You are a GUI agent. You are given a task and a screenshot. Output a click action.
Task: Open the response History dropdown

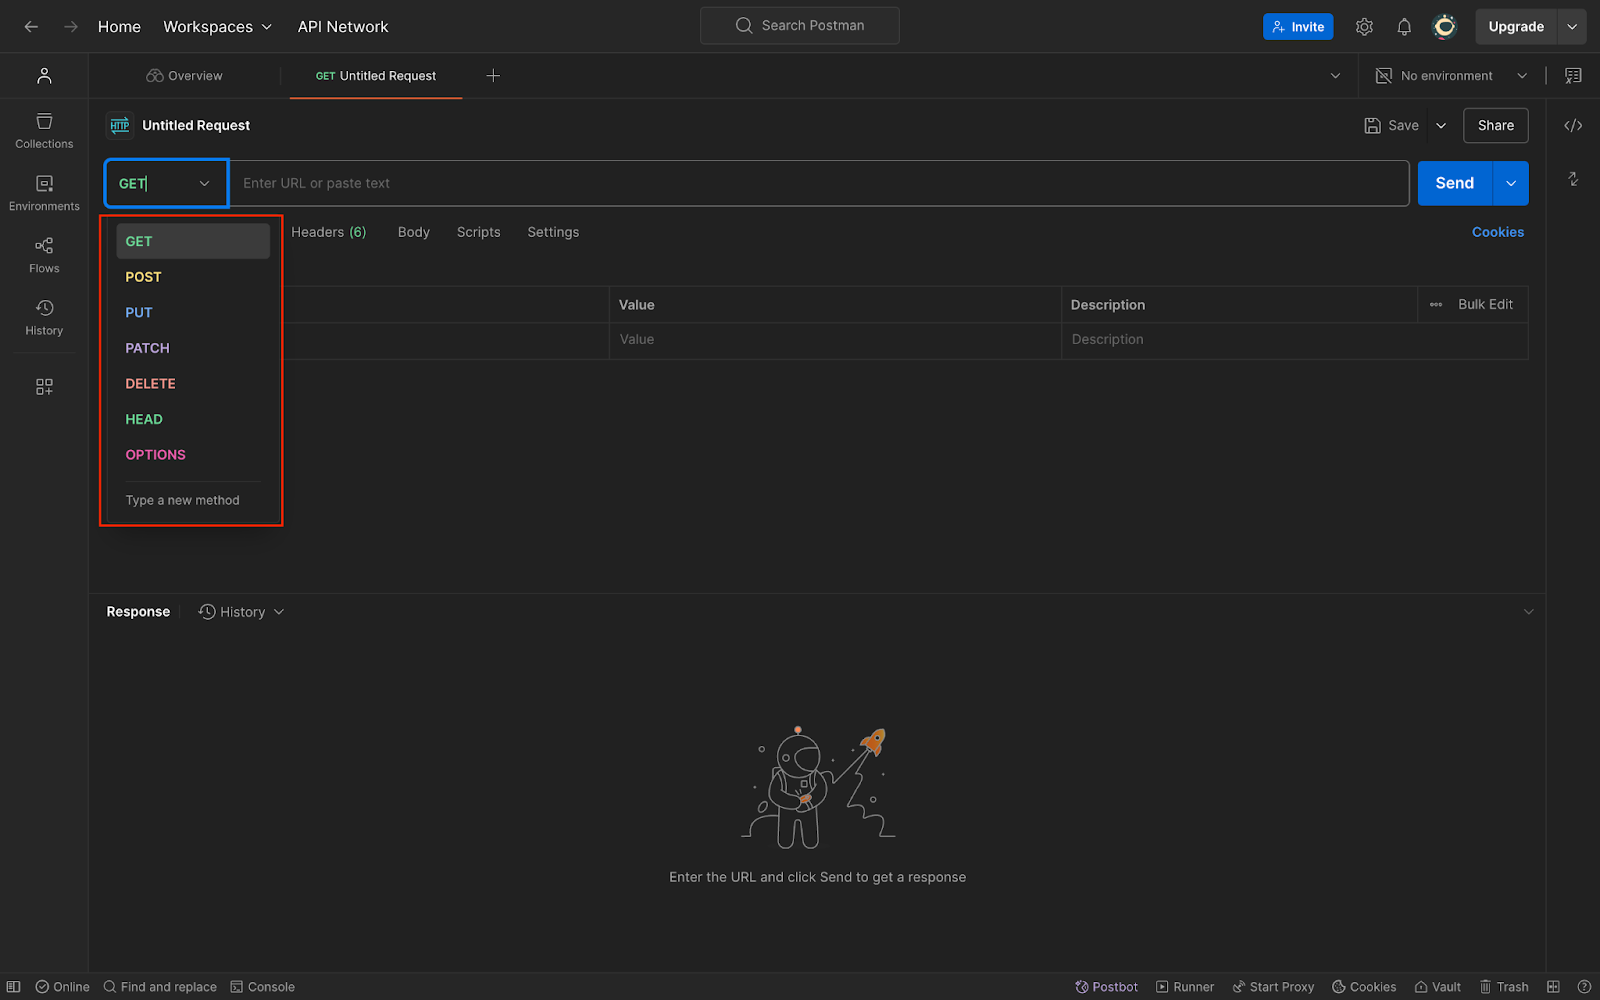pos(241,612)
